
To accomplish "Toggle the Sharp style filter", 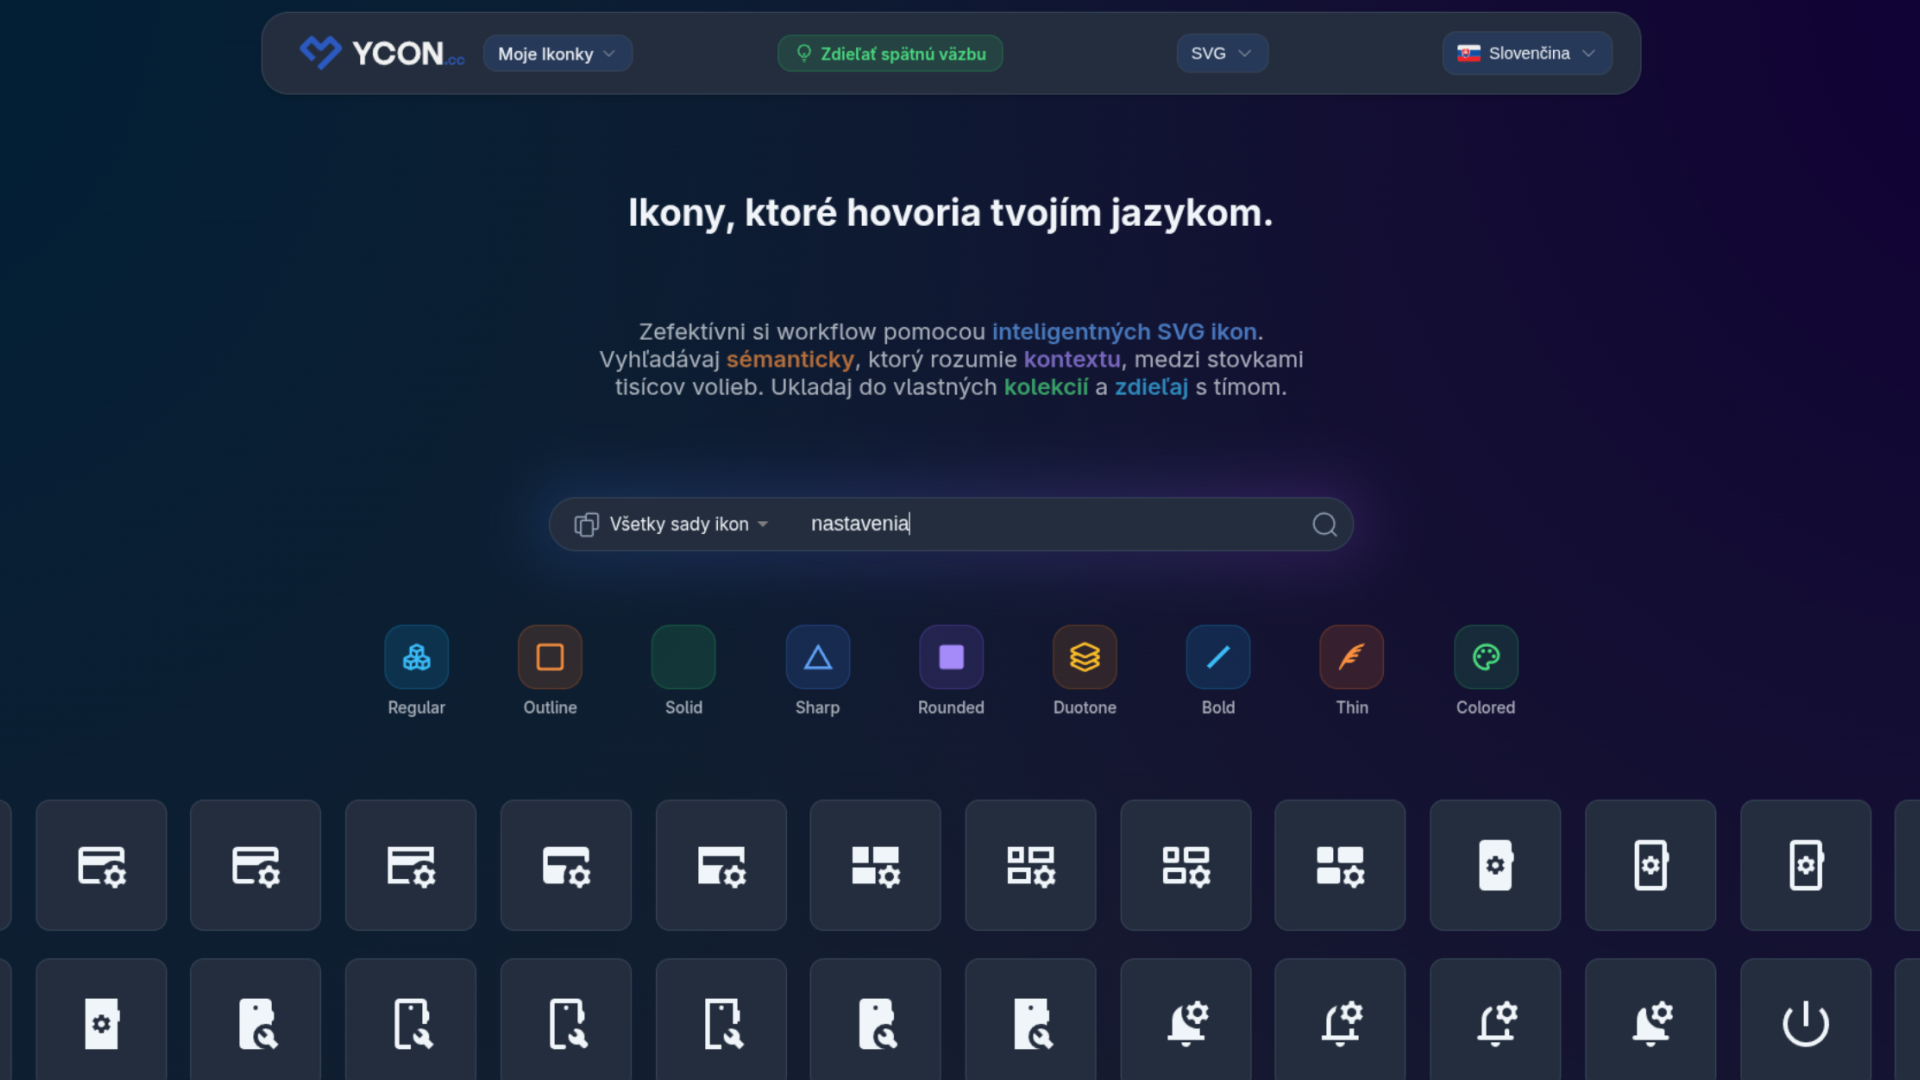I will [x=818, y=657].
